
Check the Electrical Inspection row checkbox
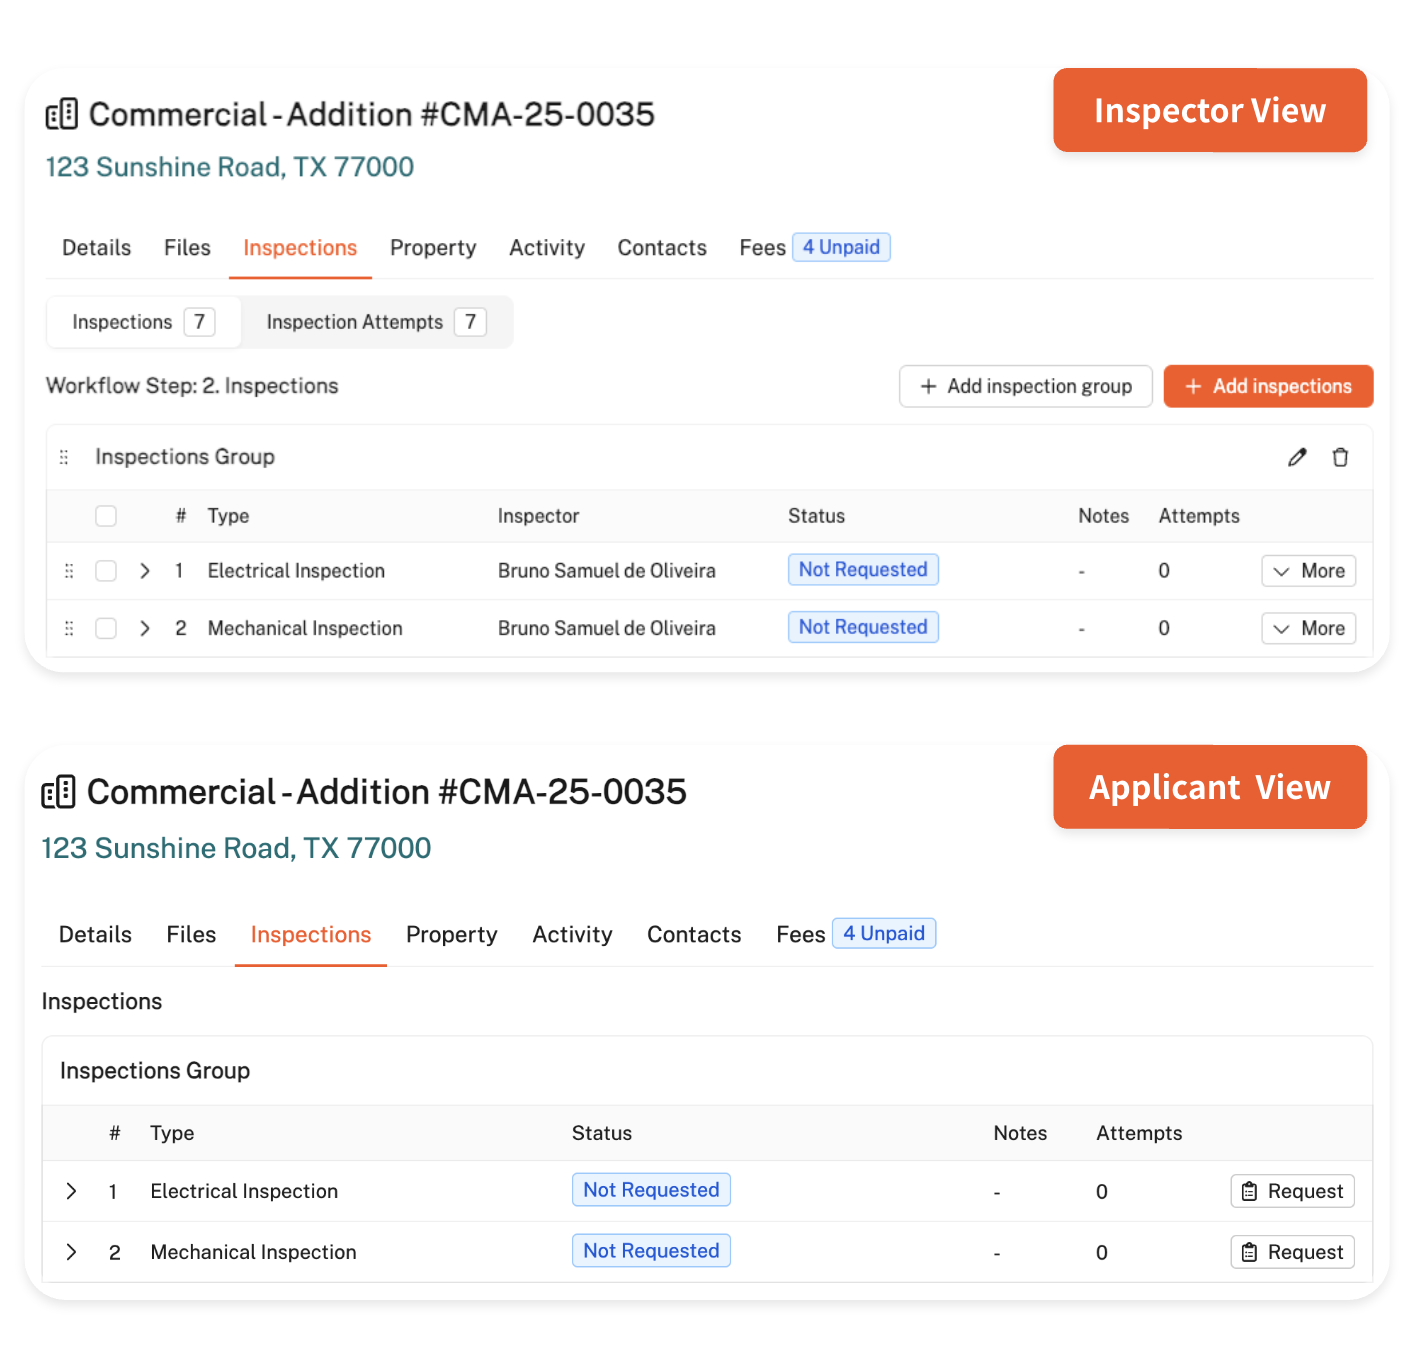click(x=106, y=571)
